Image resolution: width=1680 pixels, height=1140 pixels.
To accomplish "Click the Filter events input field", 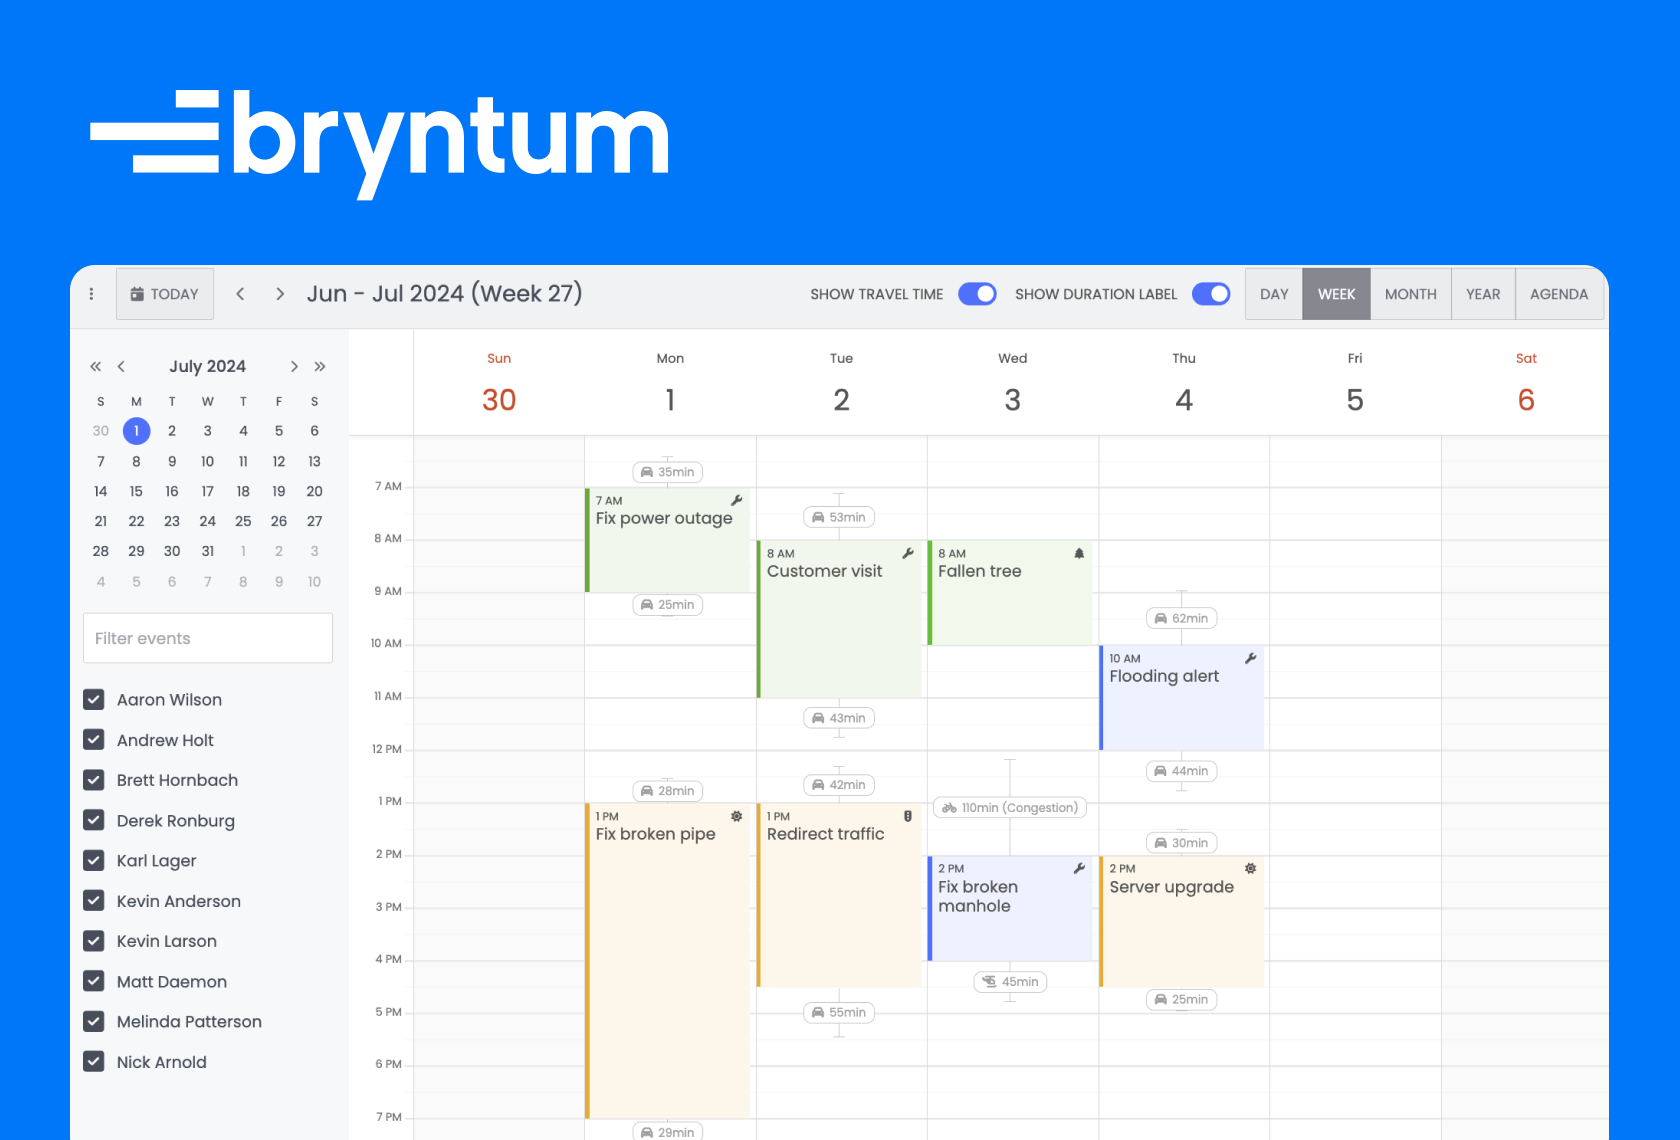I will [x=208, y=638].
